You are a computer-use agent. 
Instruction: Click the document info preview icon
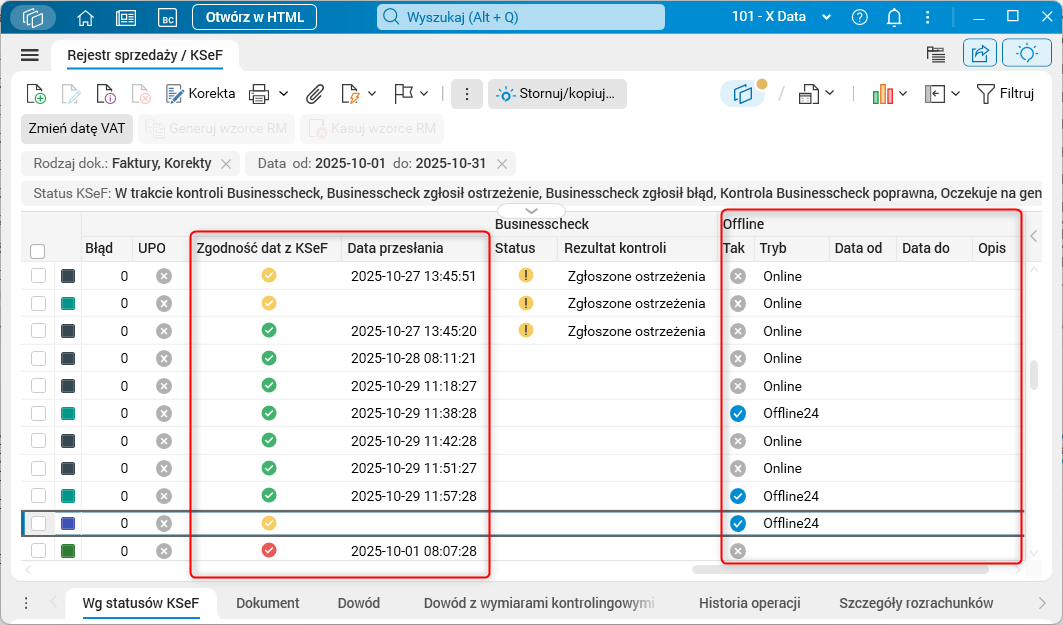click(106, 94)
